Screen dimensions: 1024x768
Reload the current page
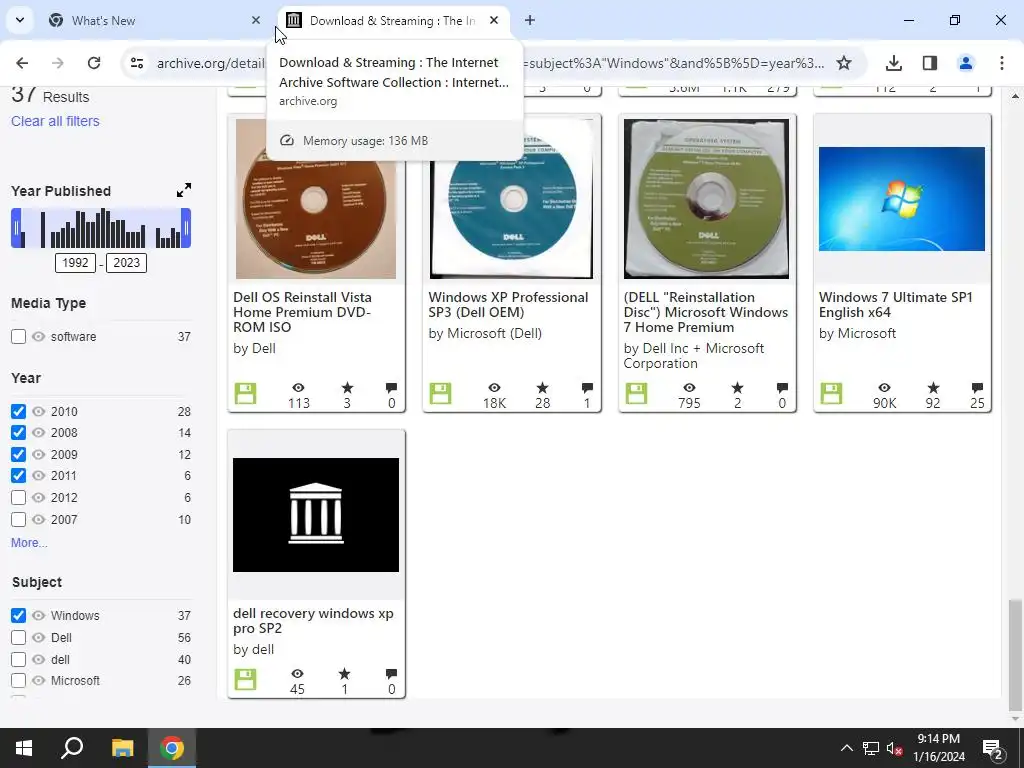pos(94,63)
